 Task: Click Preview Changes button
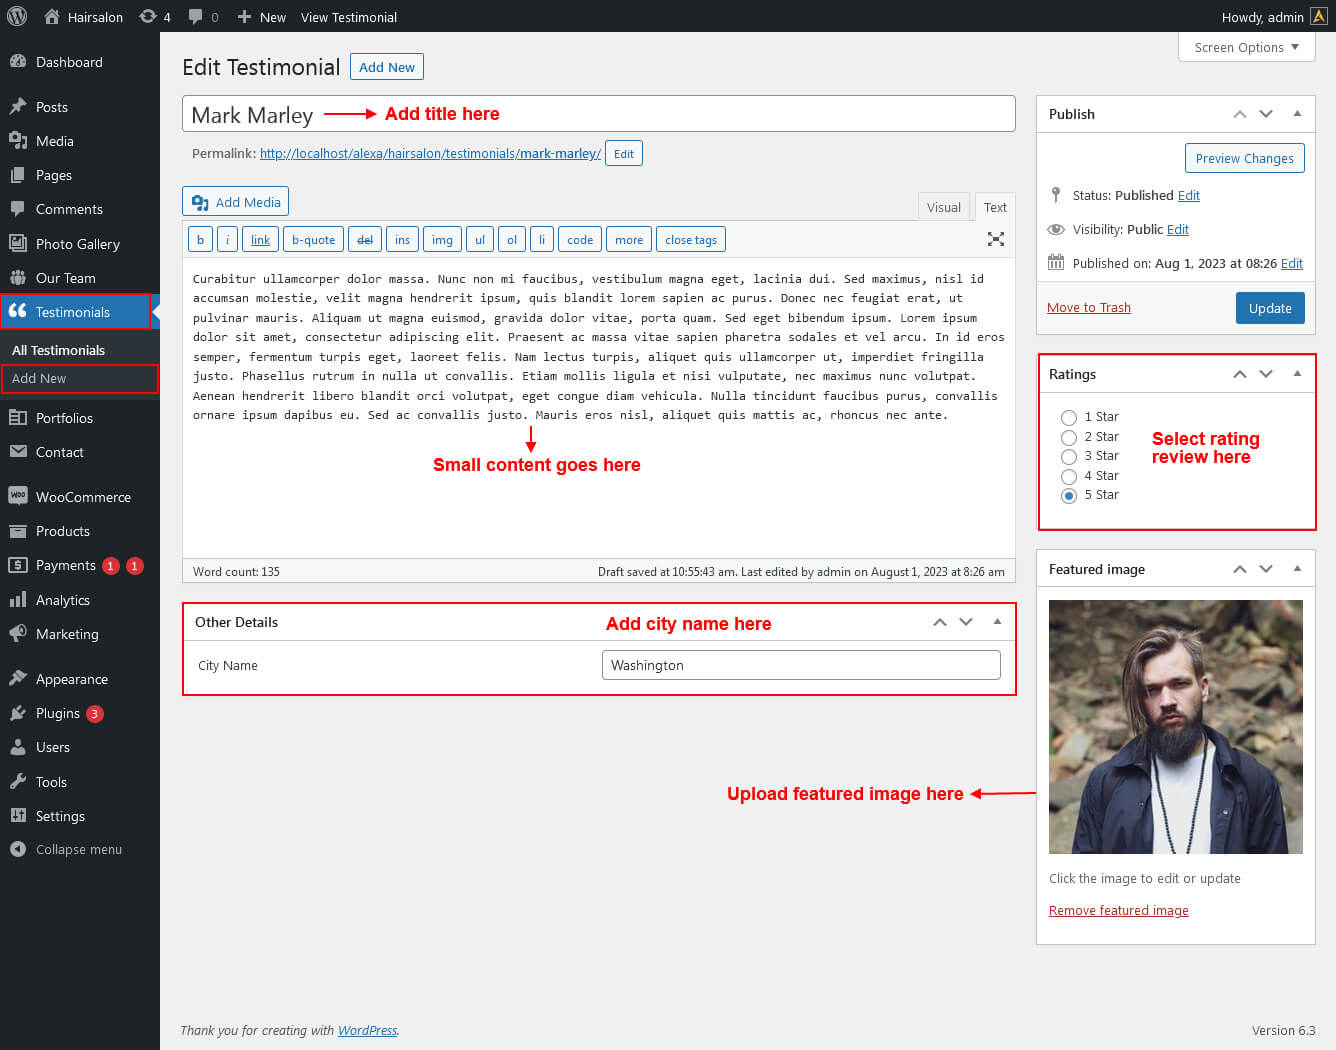1244,158
